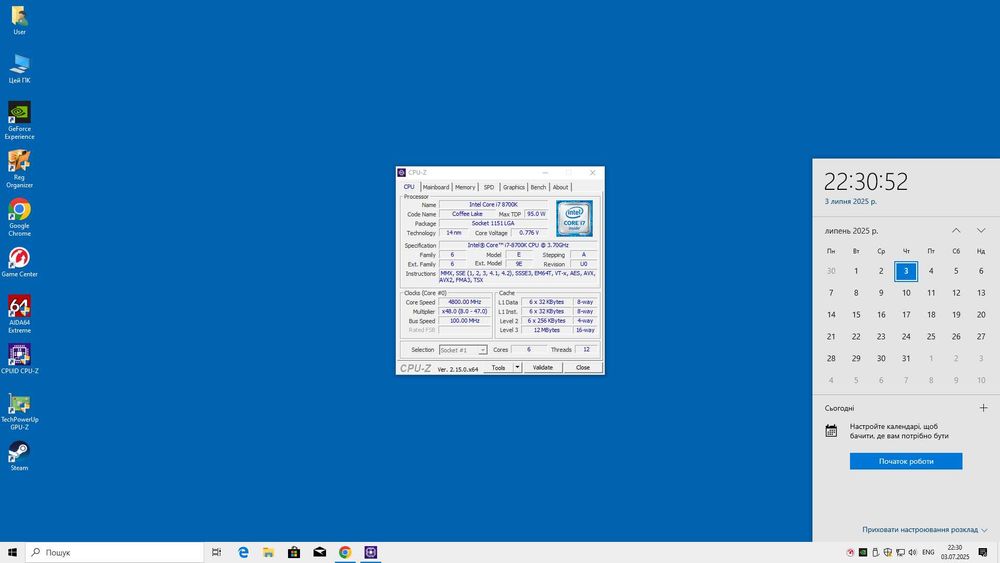Click the NVIDIA tray icon
This screenshot has height=563, width=1000.
(x=863, y=552)
